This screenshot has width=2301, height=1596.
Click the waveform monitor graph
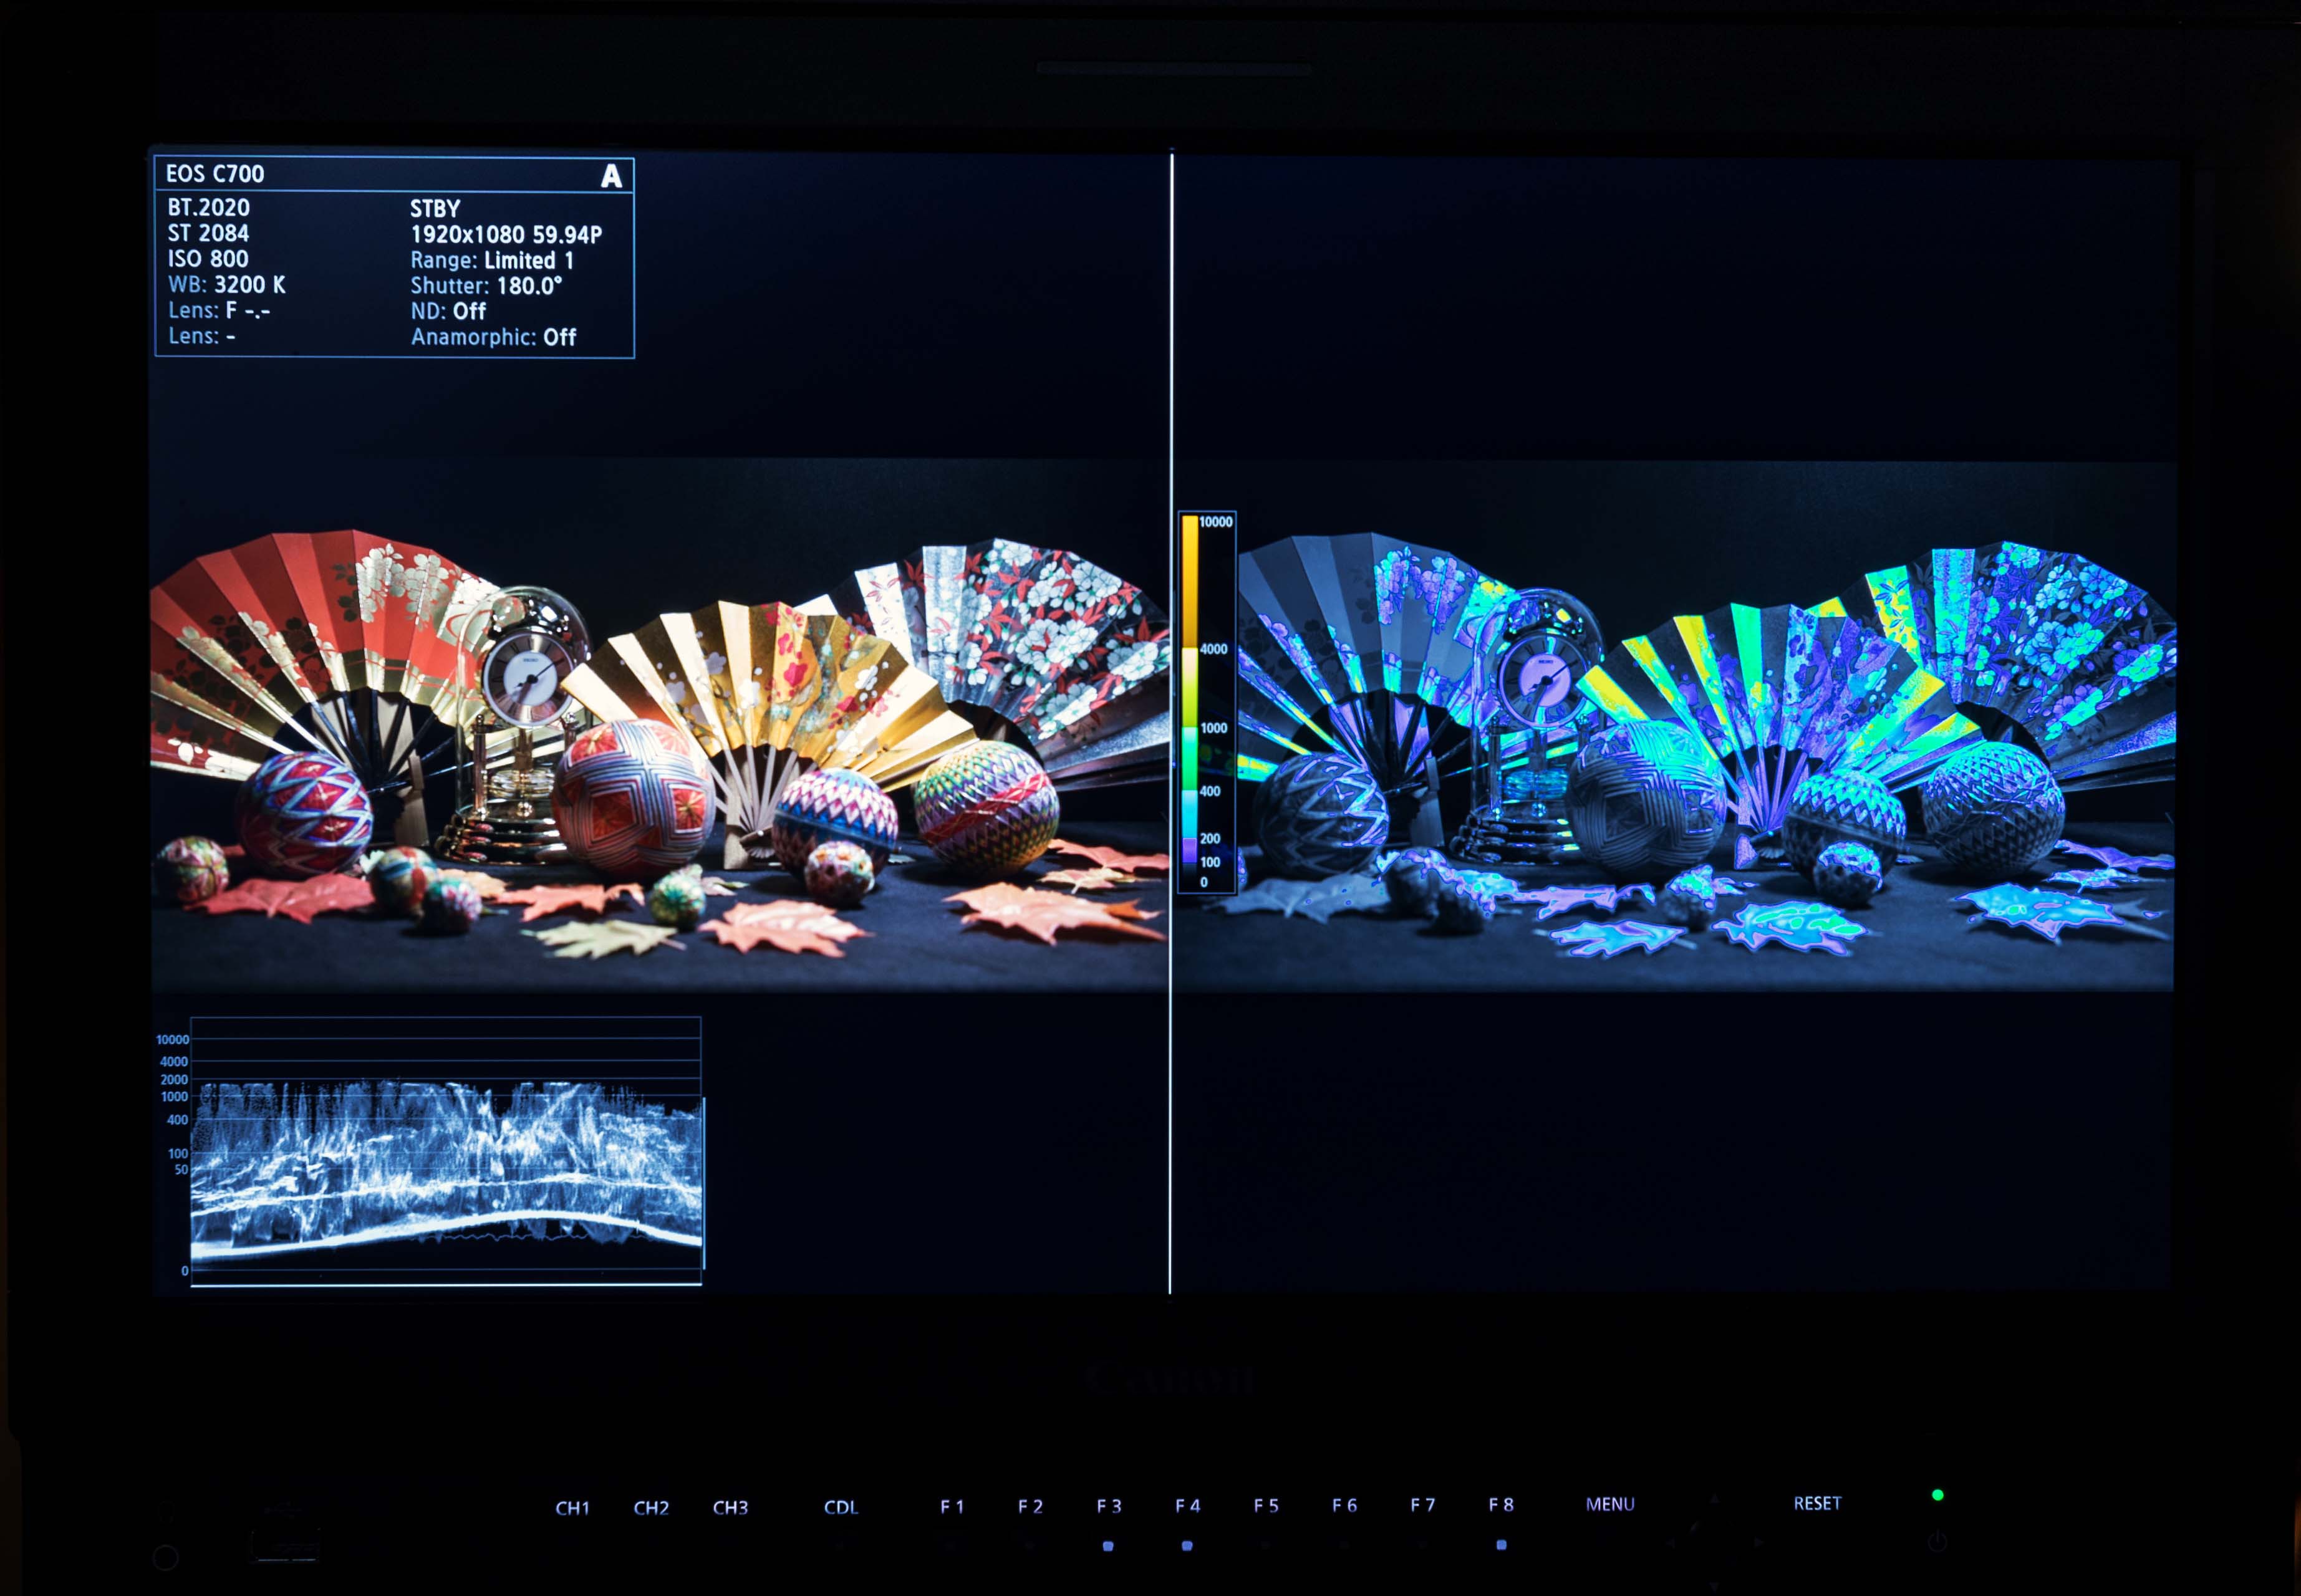tap(446, 1150)
